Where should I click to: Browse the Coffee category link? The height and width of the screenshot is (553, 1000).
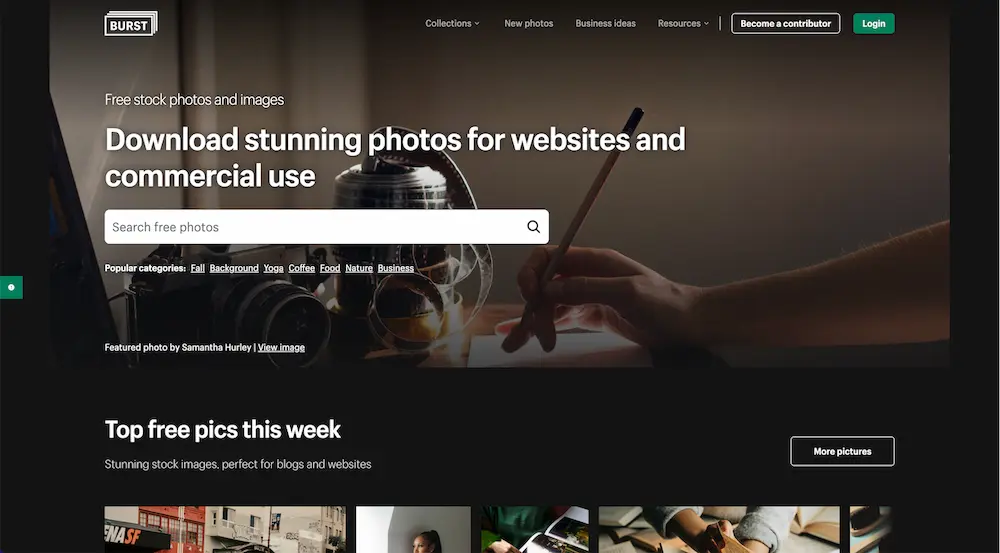(302, 268)
